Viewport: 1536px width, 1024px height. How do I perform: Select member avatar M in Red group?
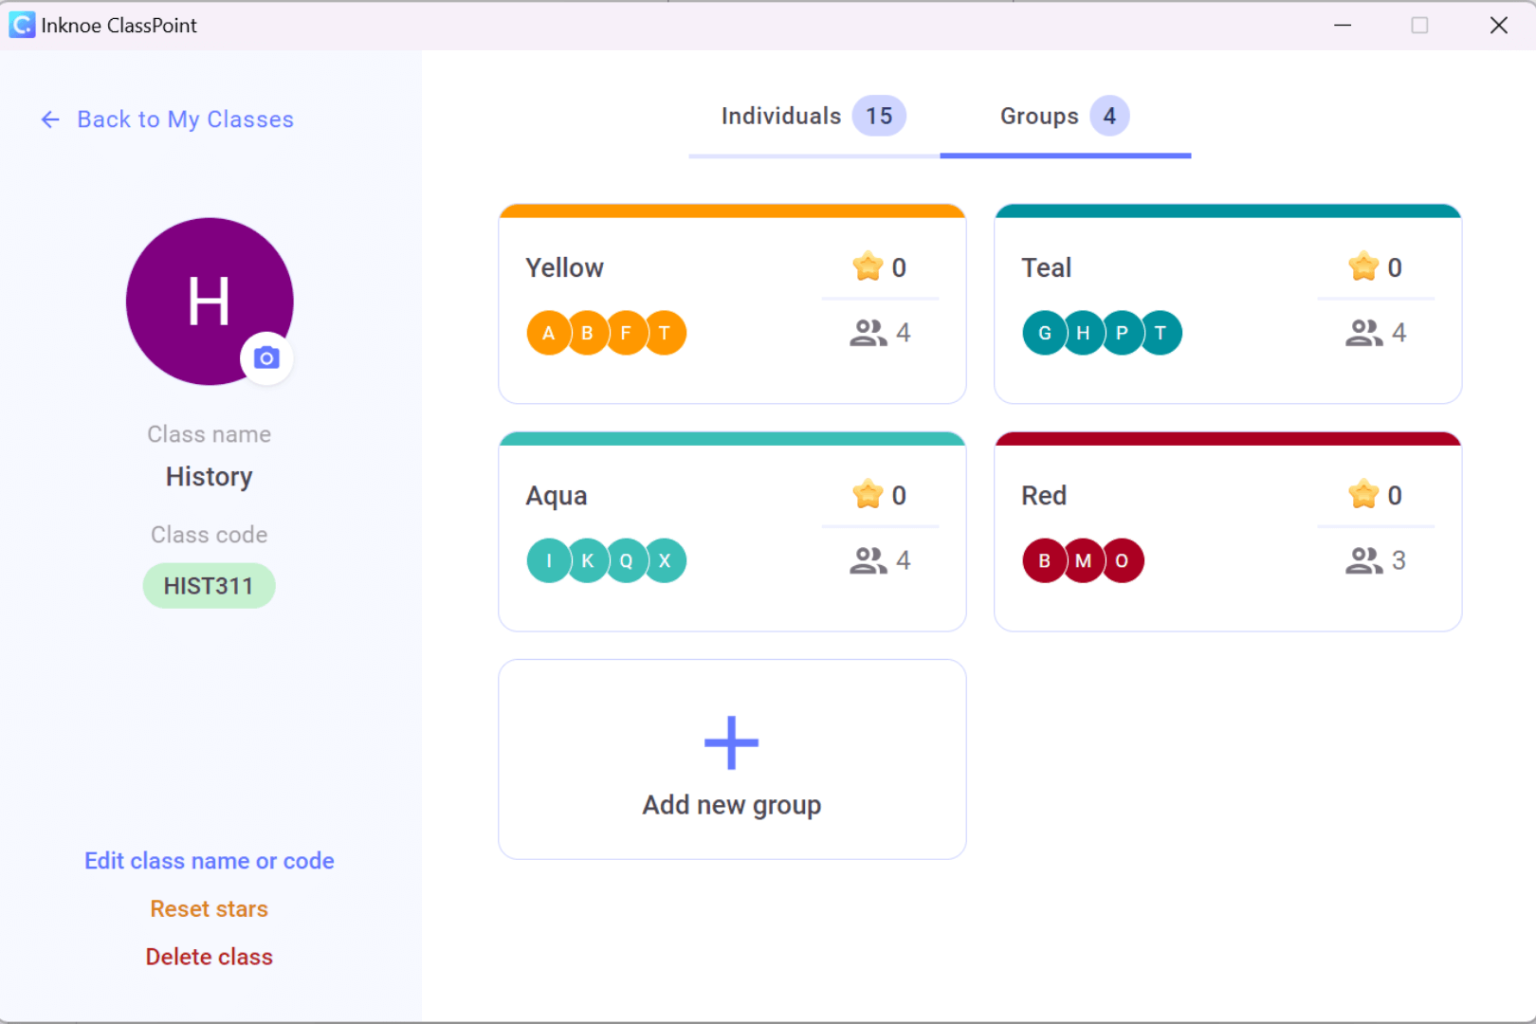1083,560
